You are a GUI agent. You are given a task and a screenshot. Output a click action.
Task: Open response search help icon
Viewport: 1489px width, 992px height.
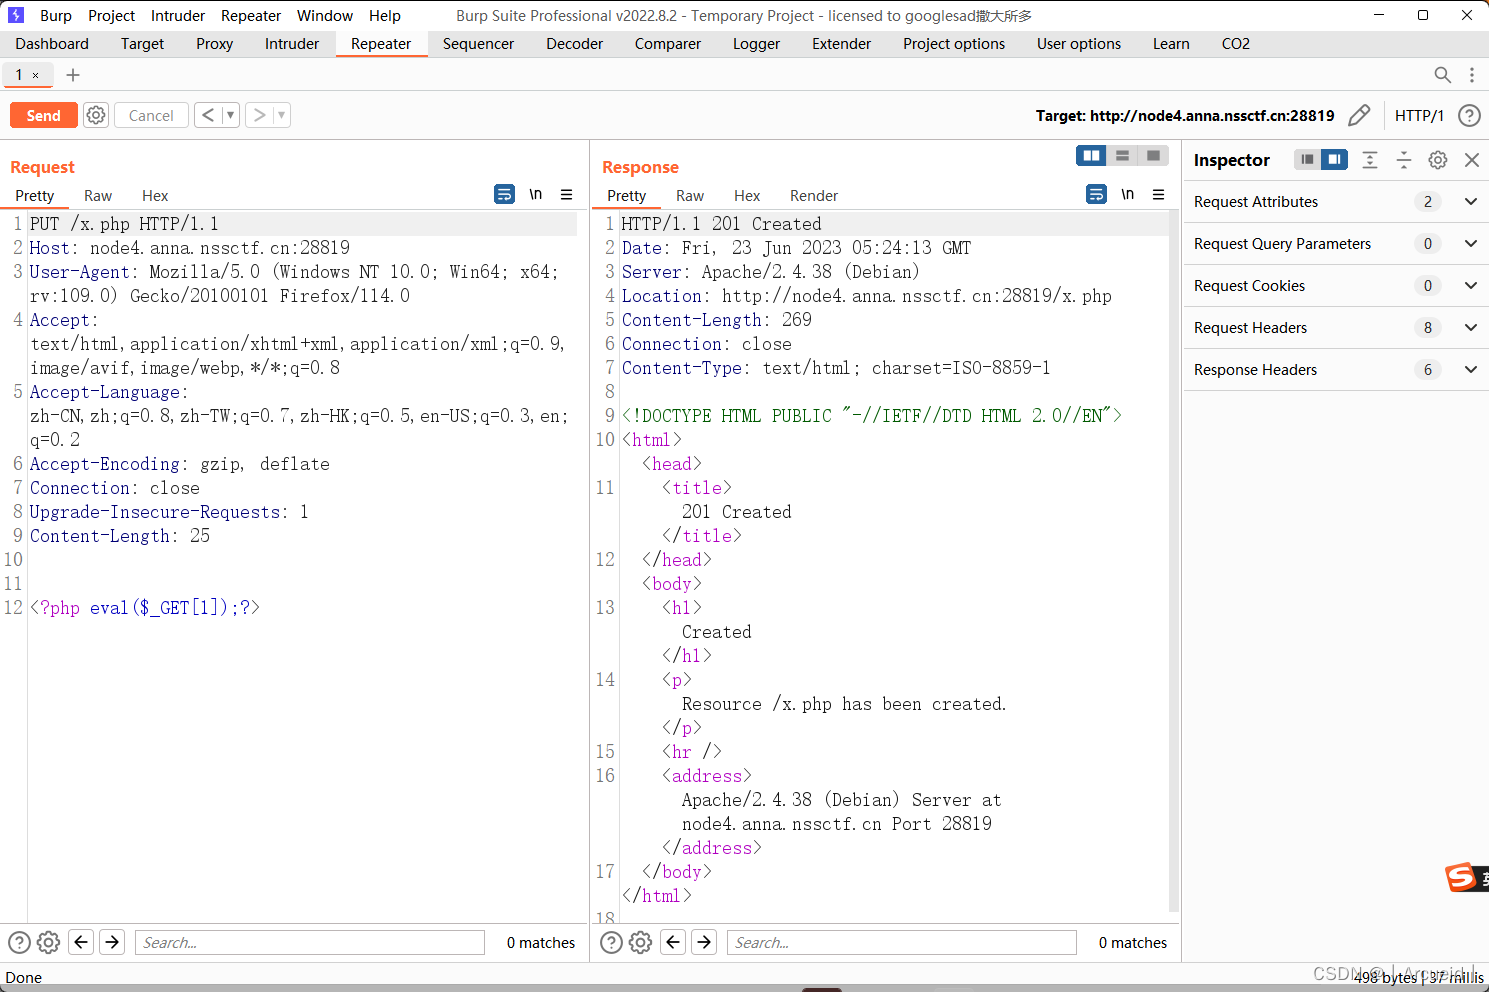611,942
